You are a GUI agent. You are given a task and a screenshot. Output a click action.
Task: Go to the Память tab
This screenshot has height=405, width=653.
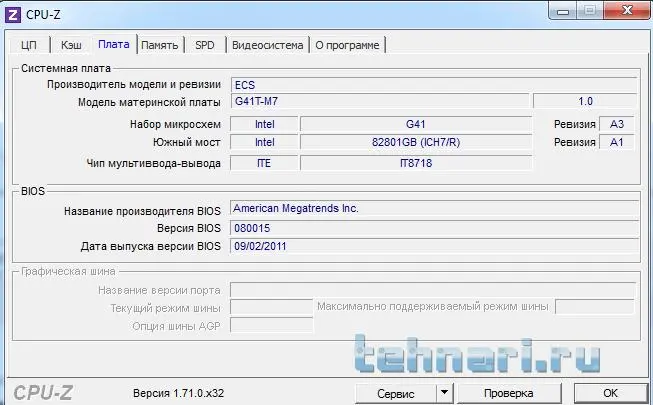(x=160, y=45)
